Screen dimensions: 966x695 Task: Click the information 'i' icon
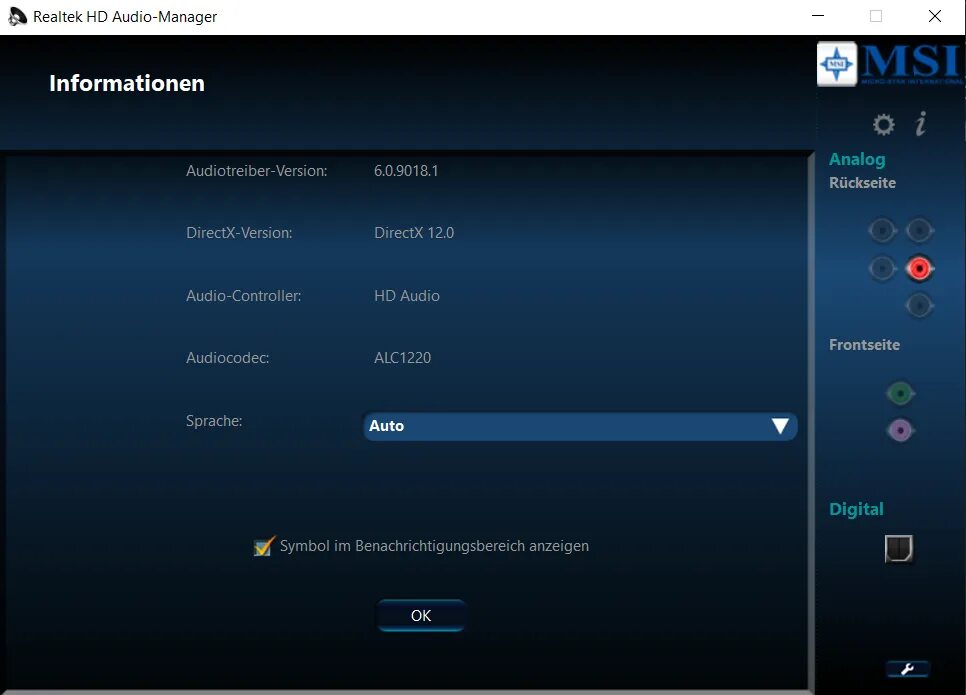point(920,124)
